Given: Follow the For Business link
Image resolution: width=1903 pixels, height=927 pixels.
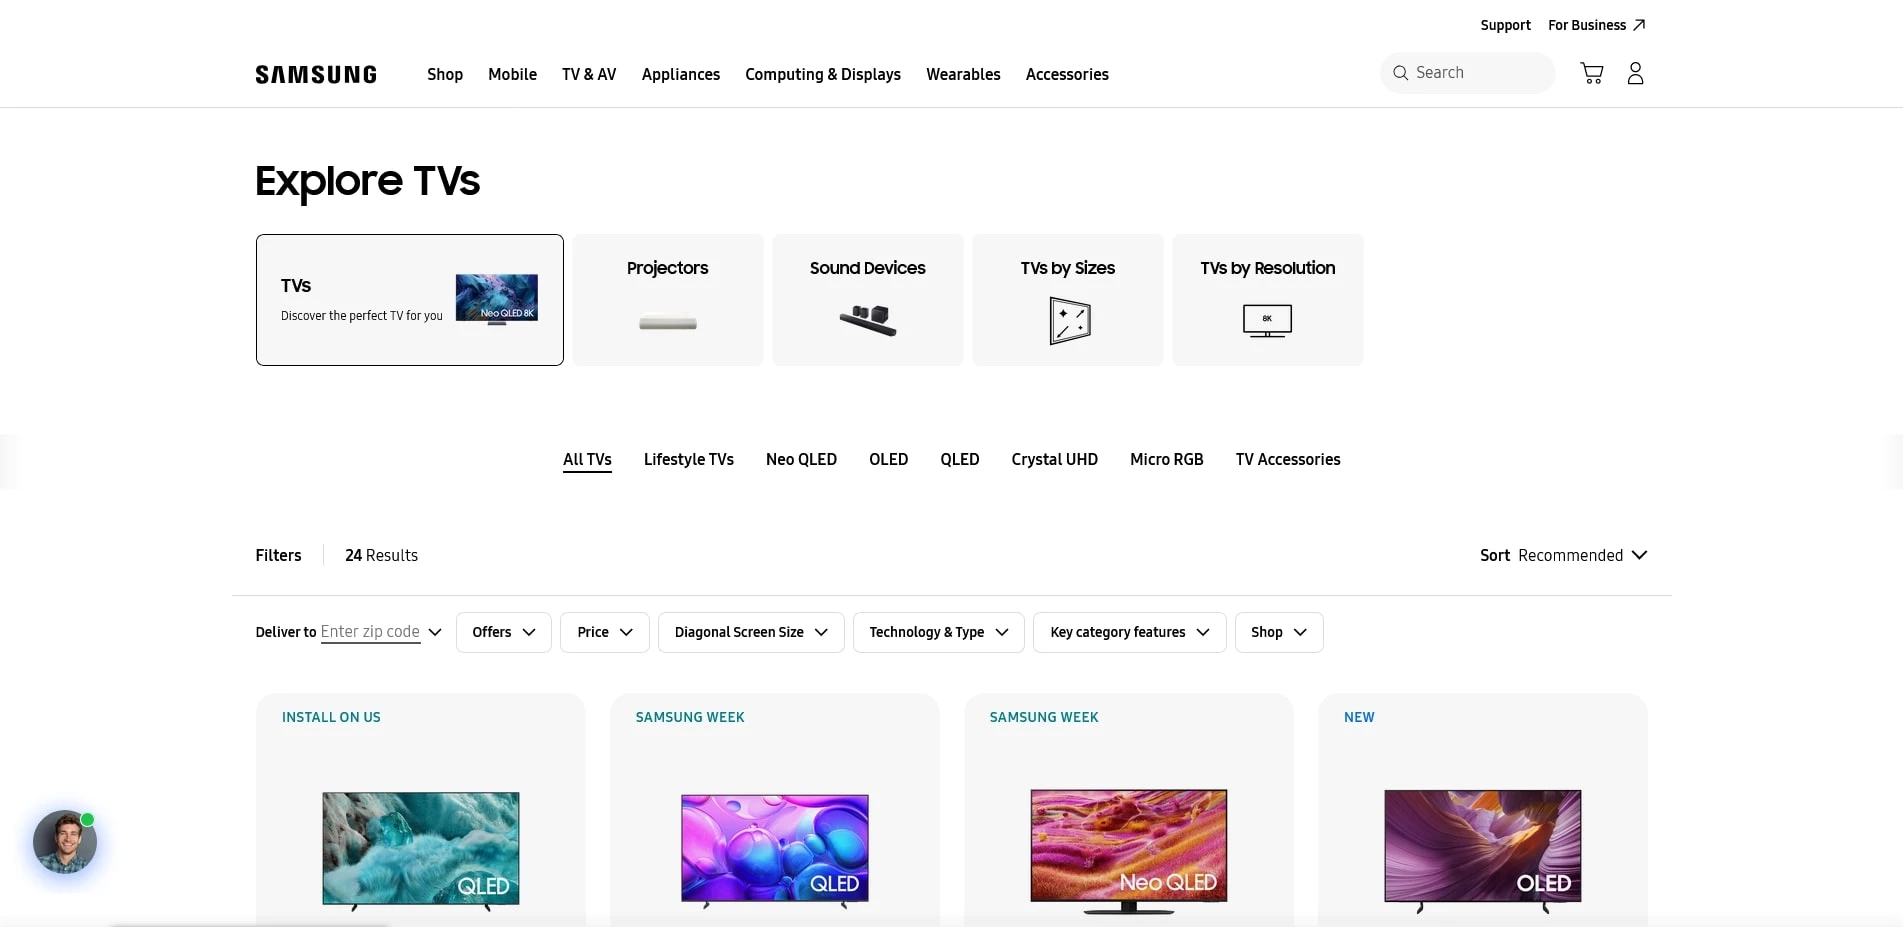Looking at the screenshot, I should pos(1596,25).
